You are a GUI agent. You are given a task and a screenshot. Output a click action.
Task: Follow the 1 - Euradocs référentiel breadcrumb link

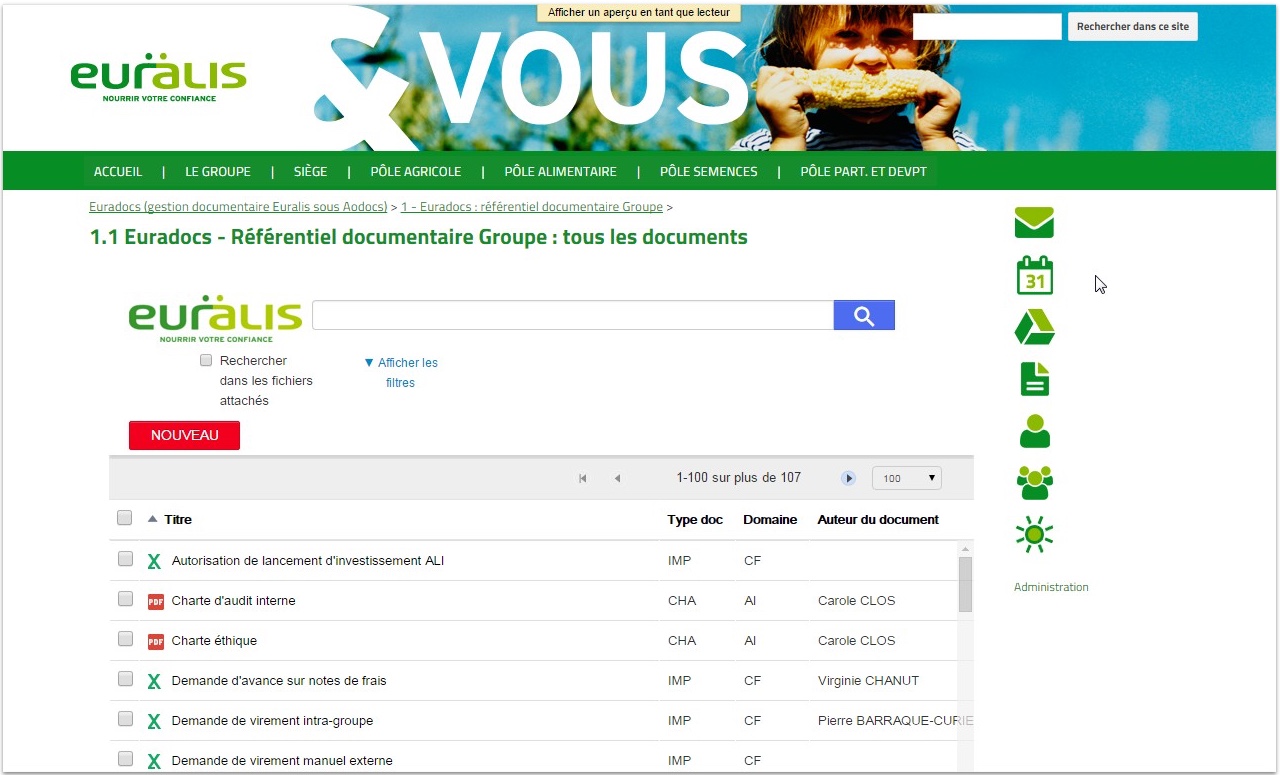click(532, 207)
